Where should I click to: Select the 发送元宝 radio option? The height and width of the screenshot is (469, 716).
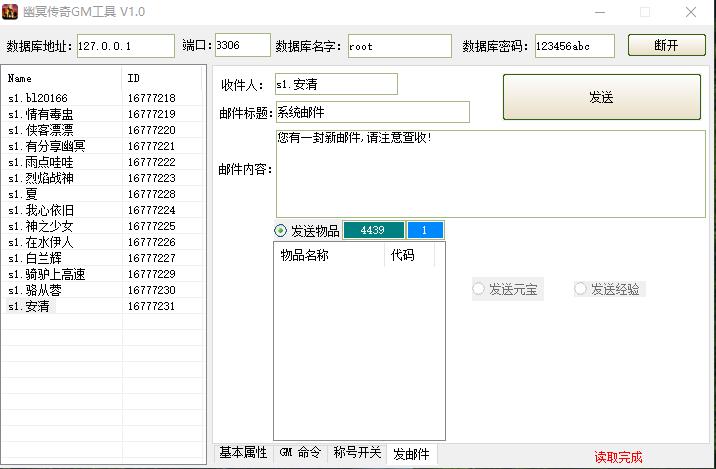(x=479, y=289)
